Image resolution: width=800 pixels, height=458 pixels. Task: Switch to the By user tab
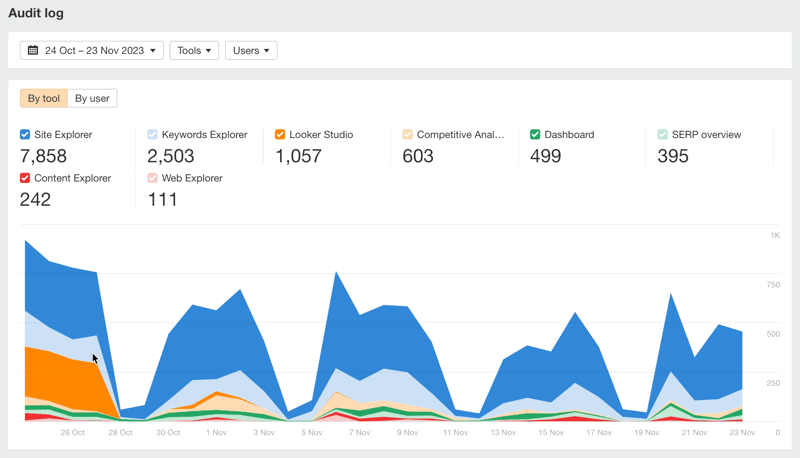click(x=92, y=98)
